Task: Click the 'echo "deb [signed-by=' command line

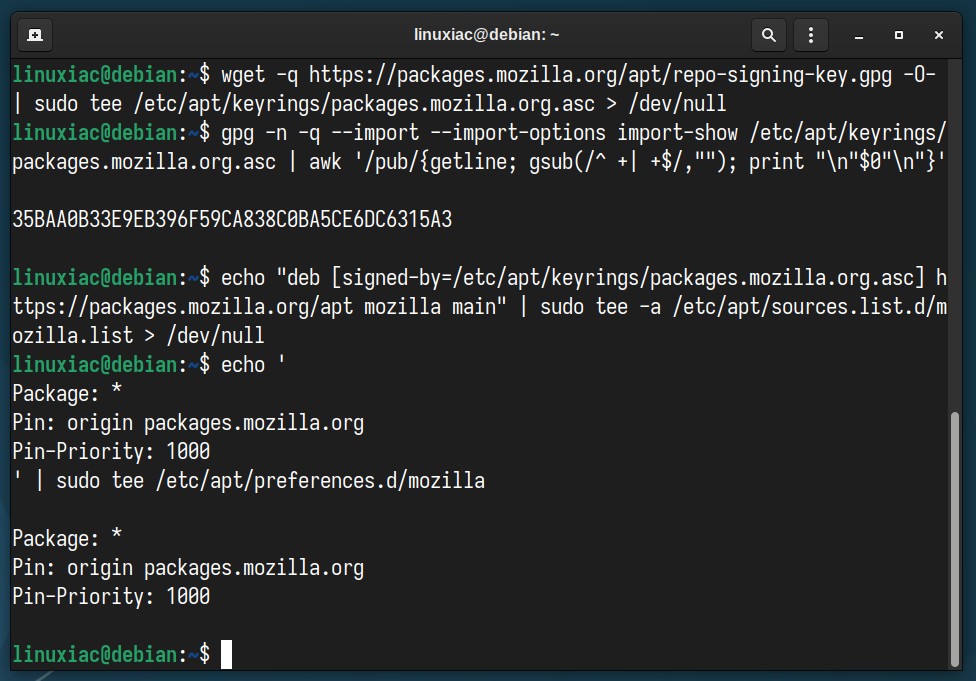Action: 479,278
